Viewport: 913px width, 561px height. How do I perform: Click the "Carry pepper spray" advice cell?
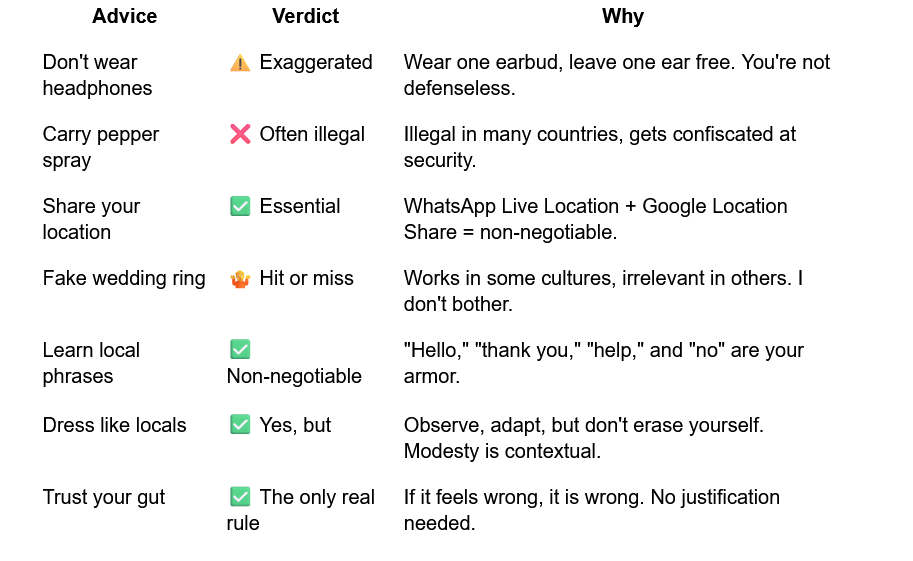100,147
